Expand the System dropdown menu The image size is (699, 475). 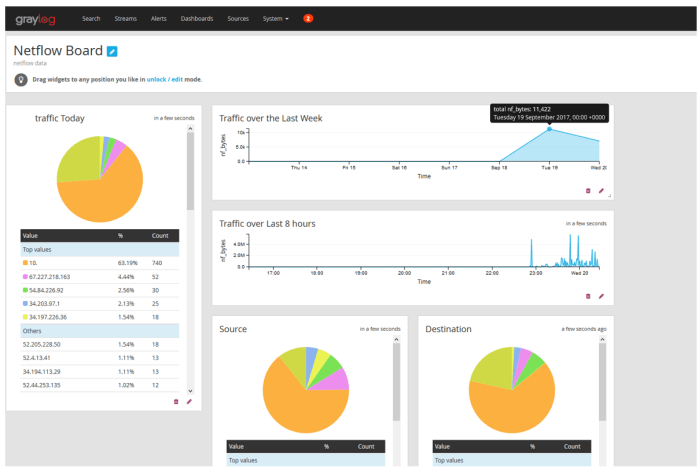pos(276,18)
